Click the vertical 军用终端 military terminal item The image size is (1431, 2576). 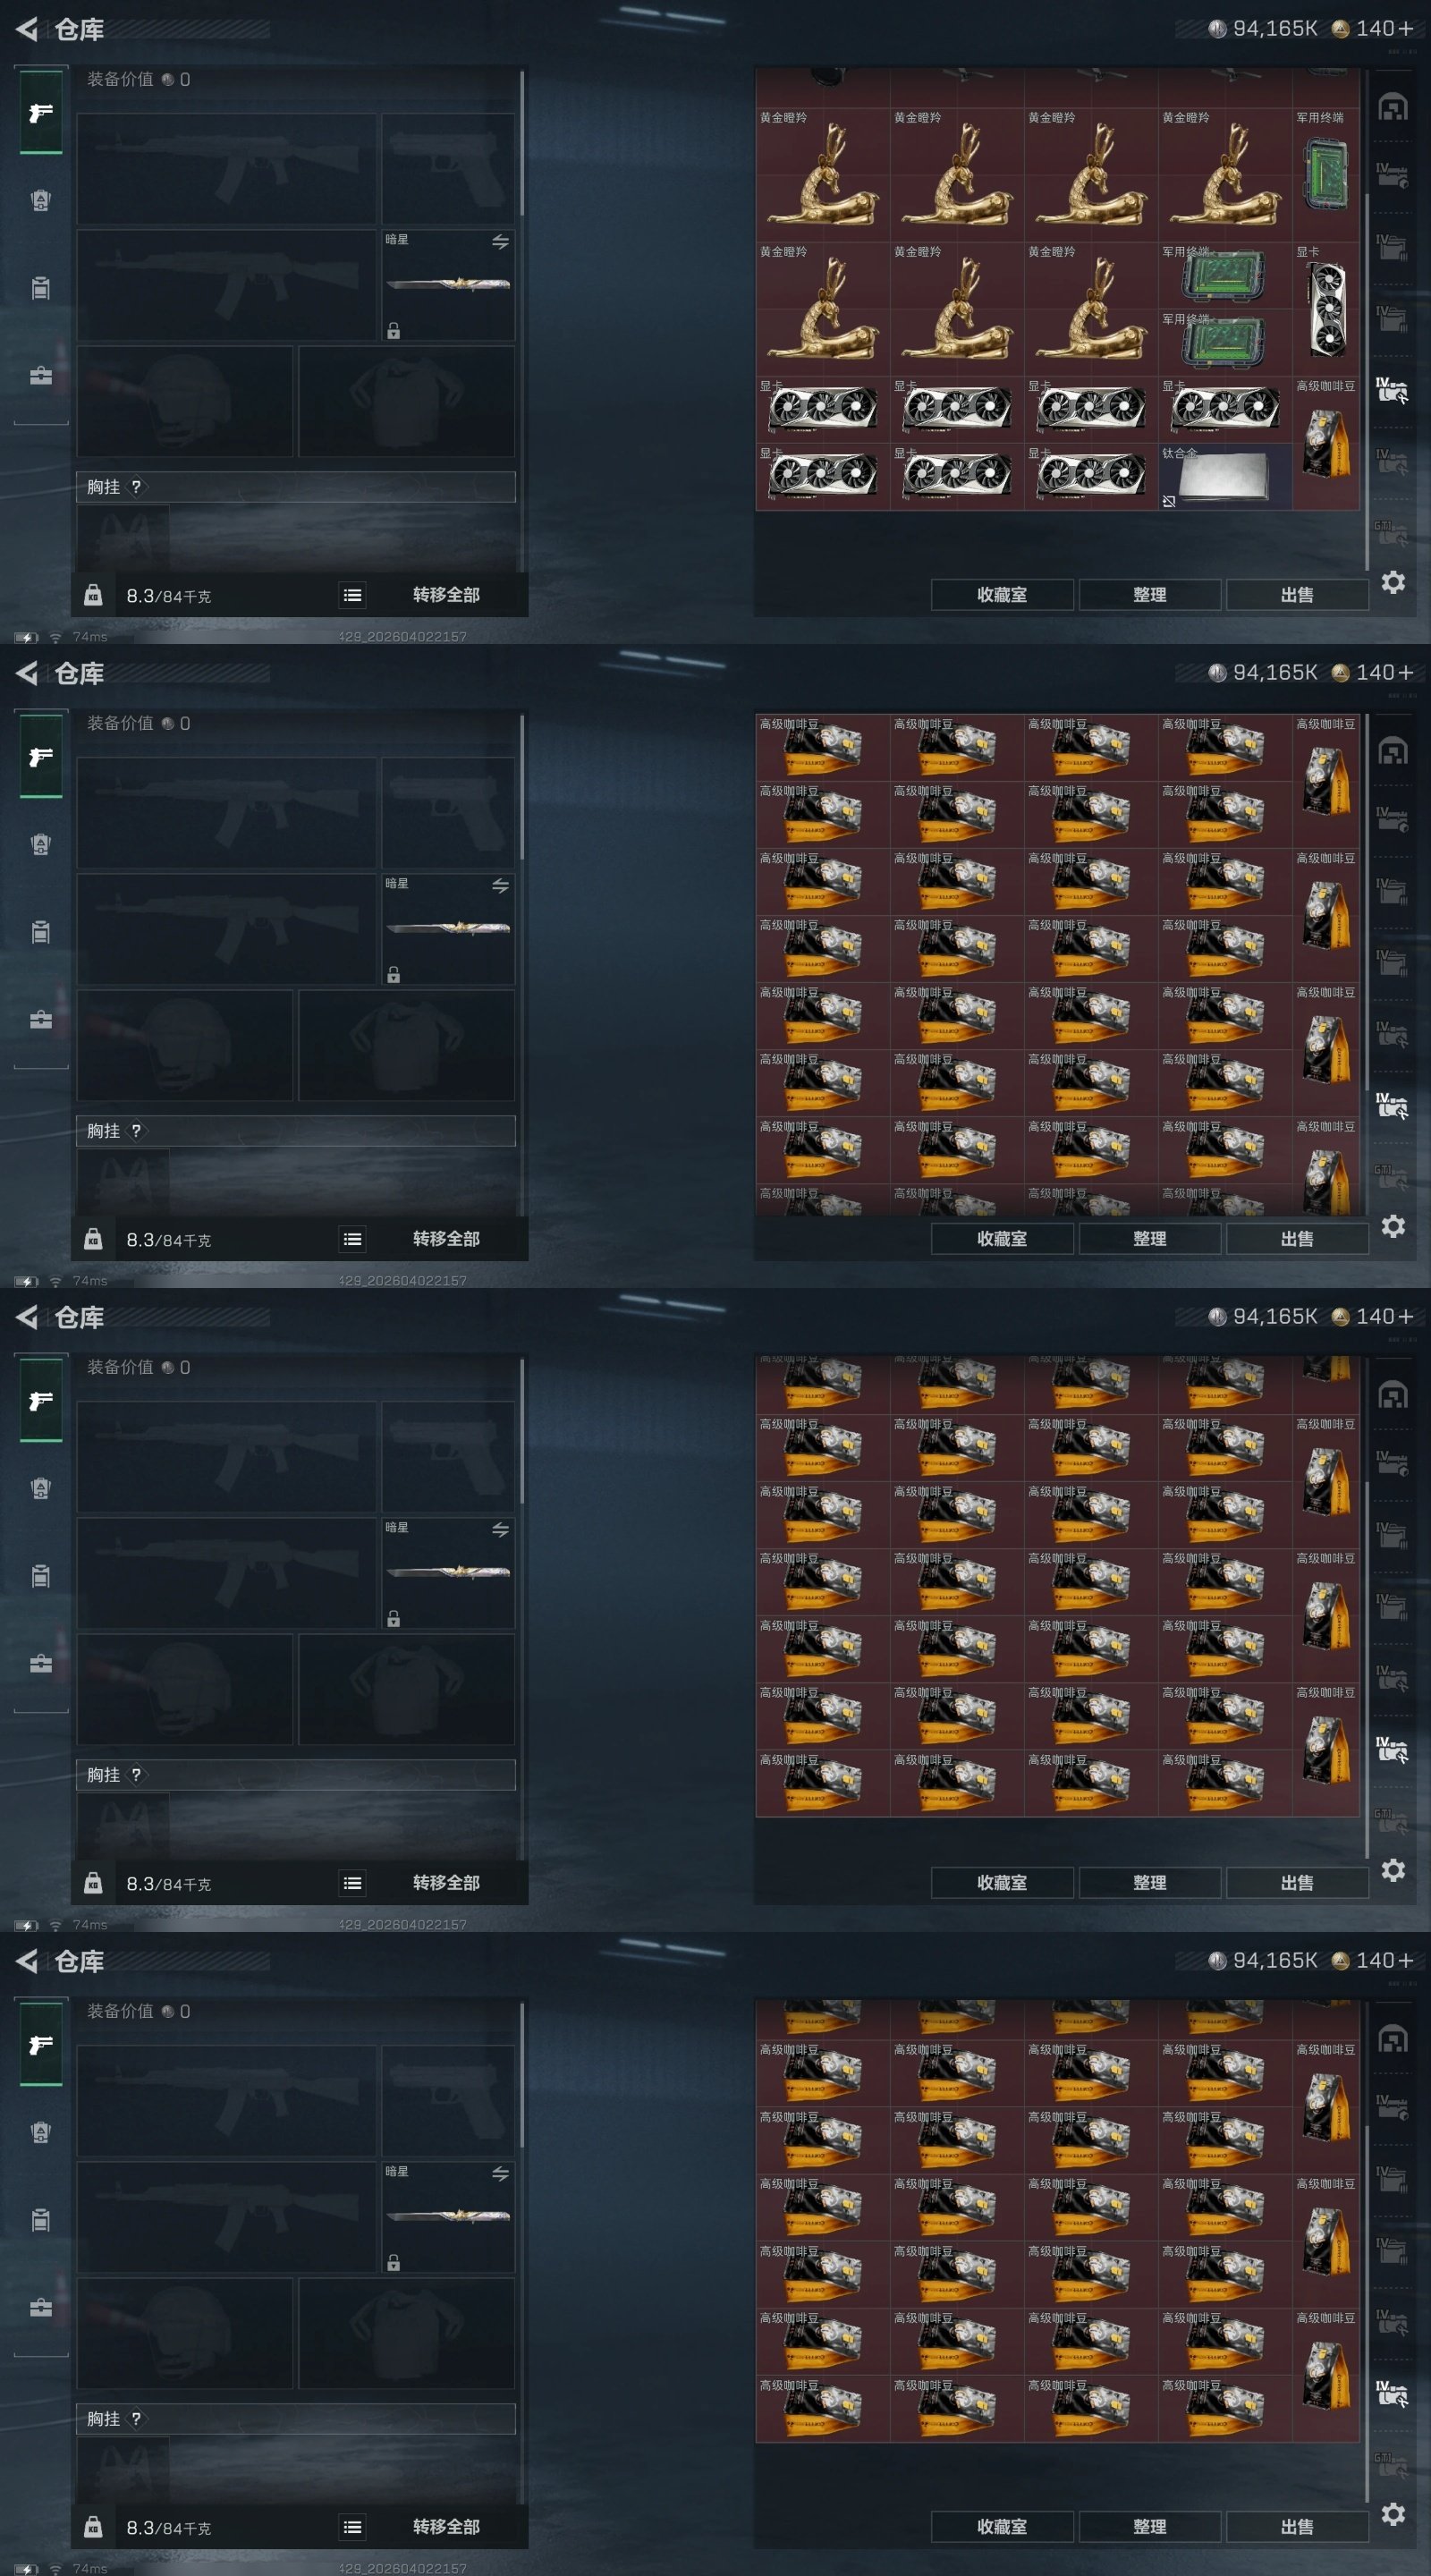tap(1326, 175)
